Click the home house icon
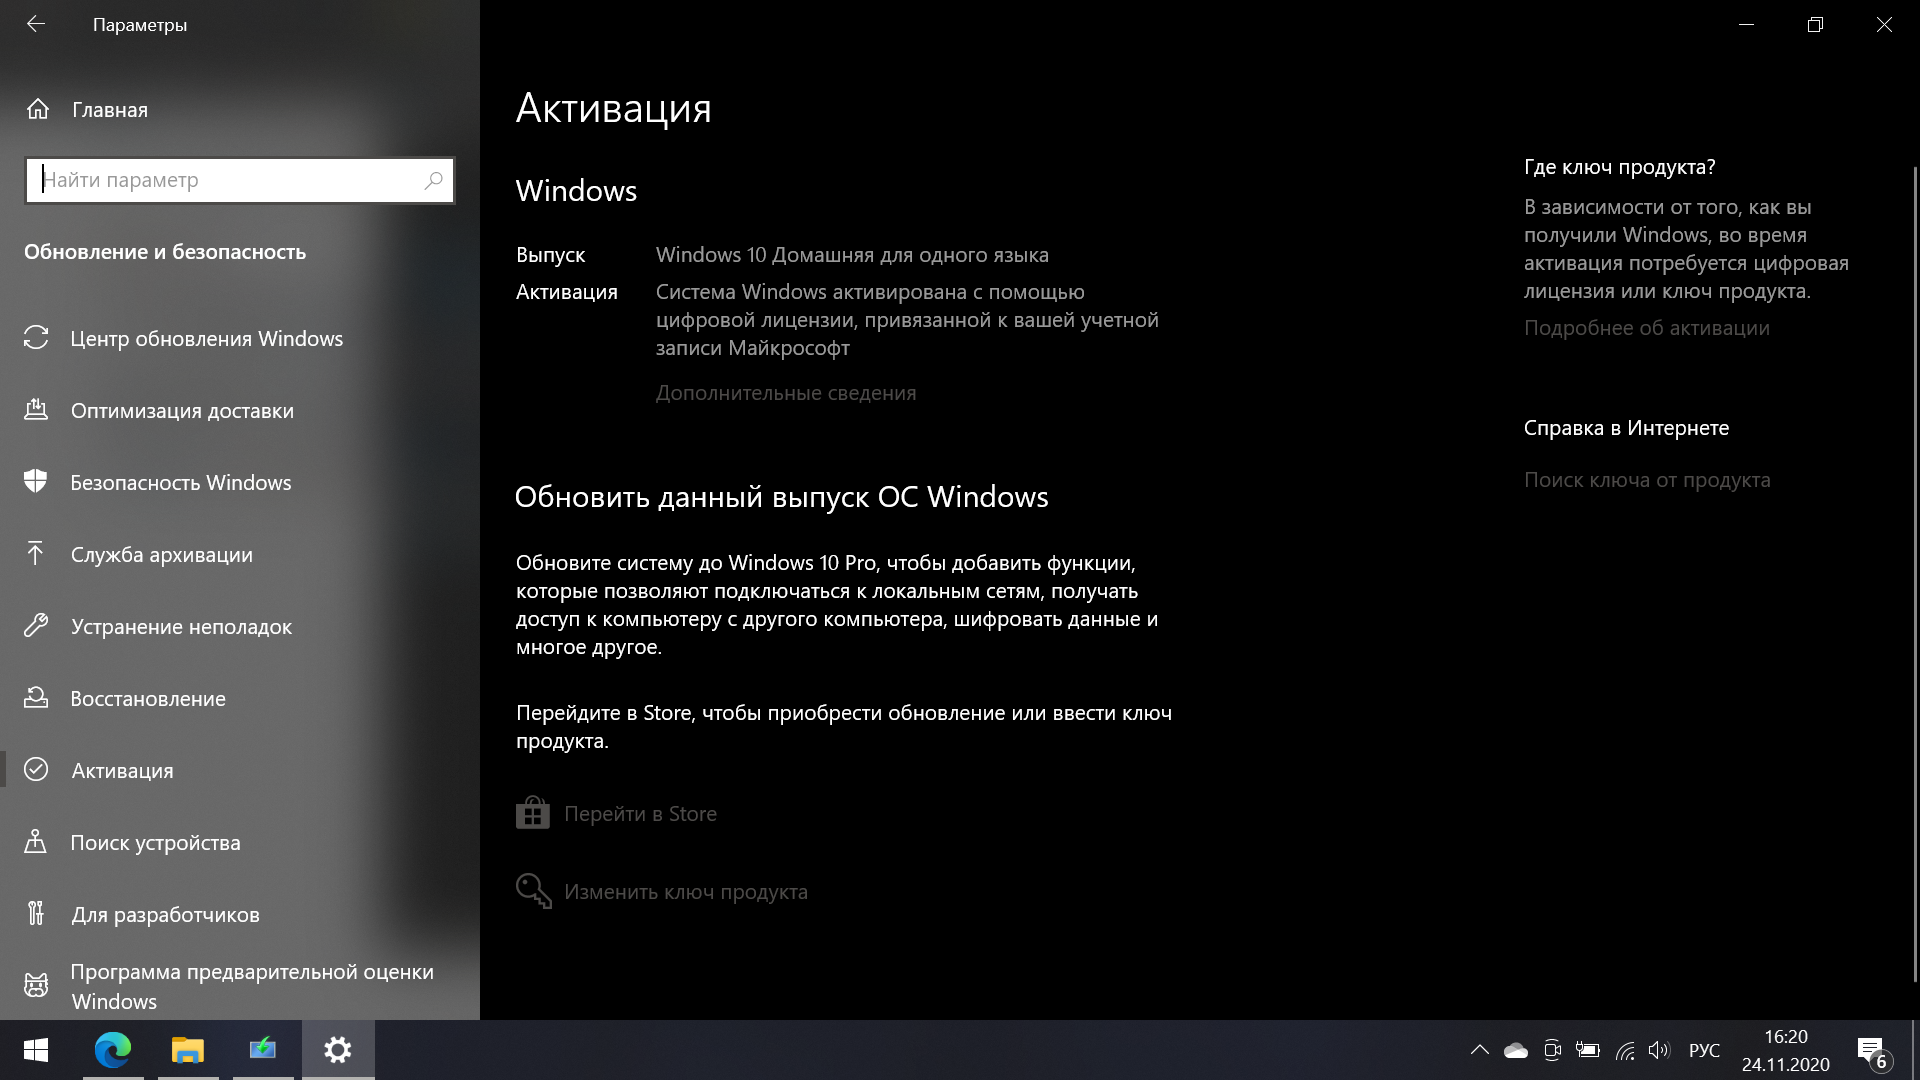Viewport: 1920px width, 1080px height. pyautogui.click(x=38, y=109)
